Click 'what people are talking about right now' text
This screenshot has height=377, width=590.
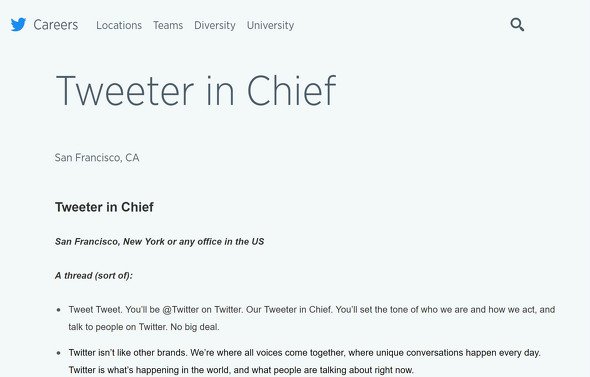coord(332,370)
